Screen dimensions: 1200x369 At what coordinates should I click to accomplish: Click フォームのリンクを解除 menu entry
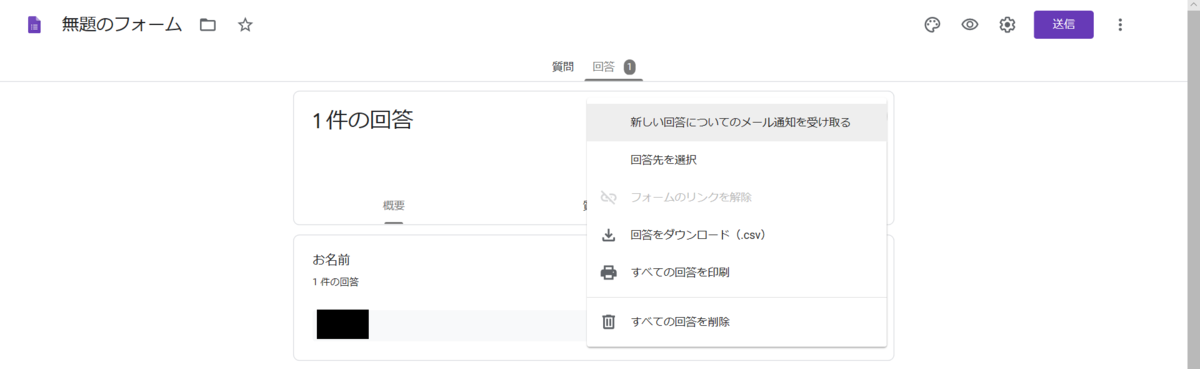coord(736,197)
